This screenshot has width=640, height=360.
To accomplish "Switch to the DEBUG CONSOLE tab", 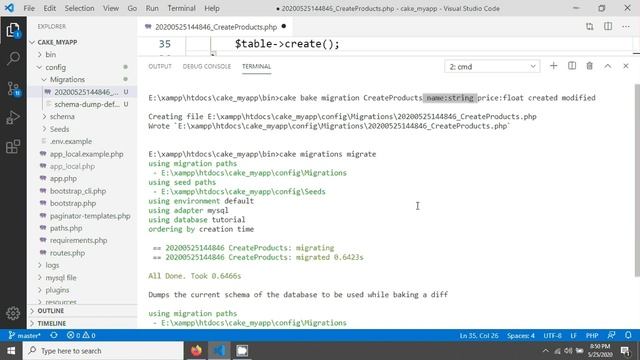I will point(207,66).
